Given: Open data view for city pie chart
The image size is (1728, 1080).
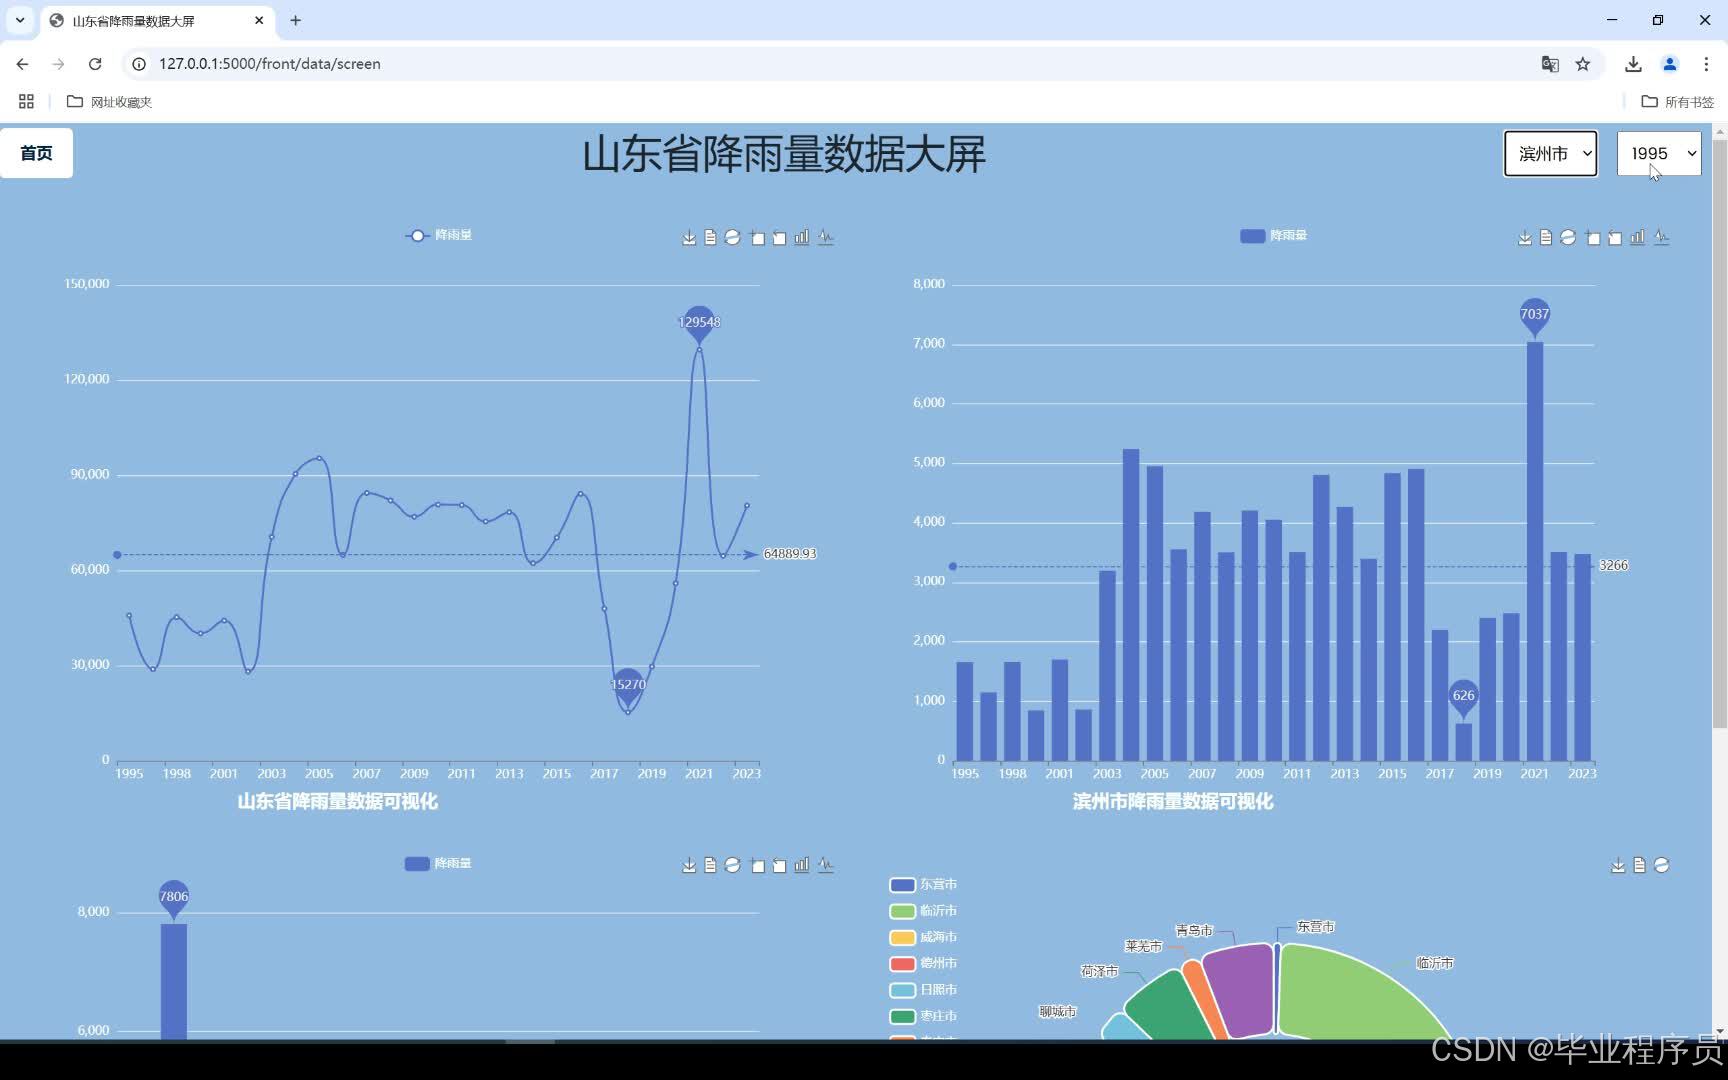Looking at the screenshot, I should (x=1639, y=865).
